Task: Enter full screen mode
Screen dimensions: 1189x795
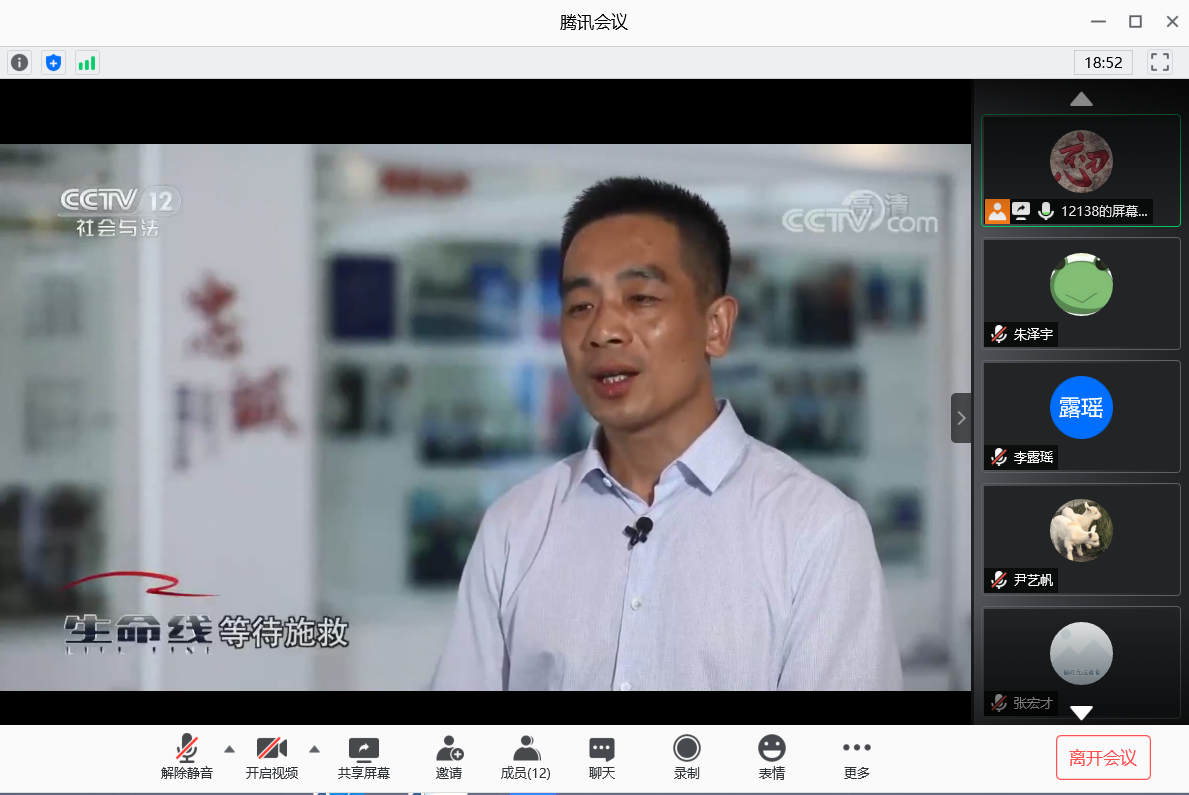Action: [x=1160, y=62]
